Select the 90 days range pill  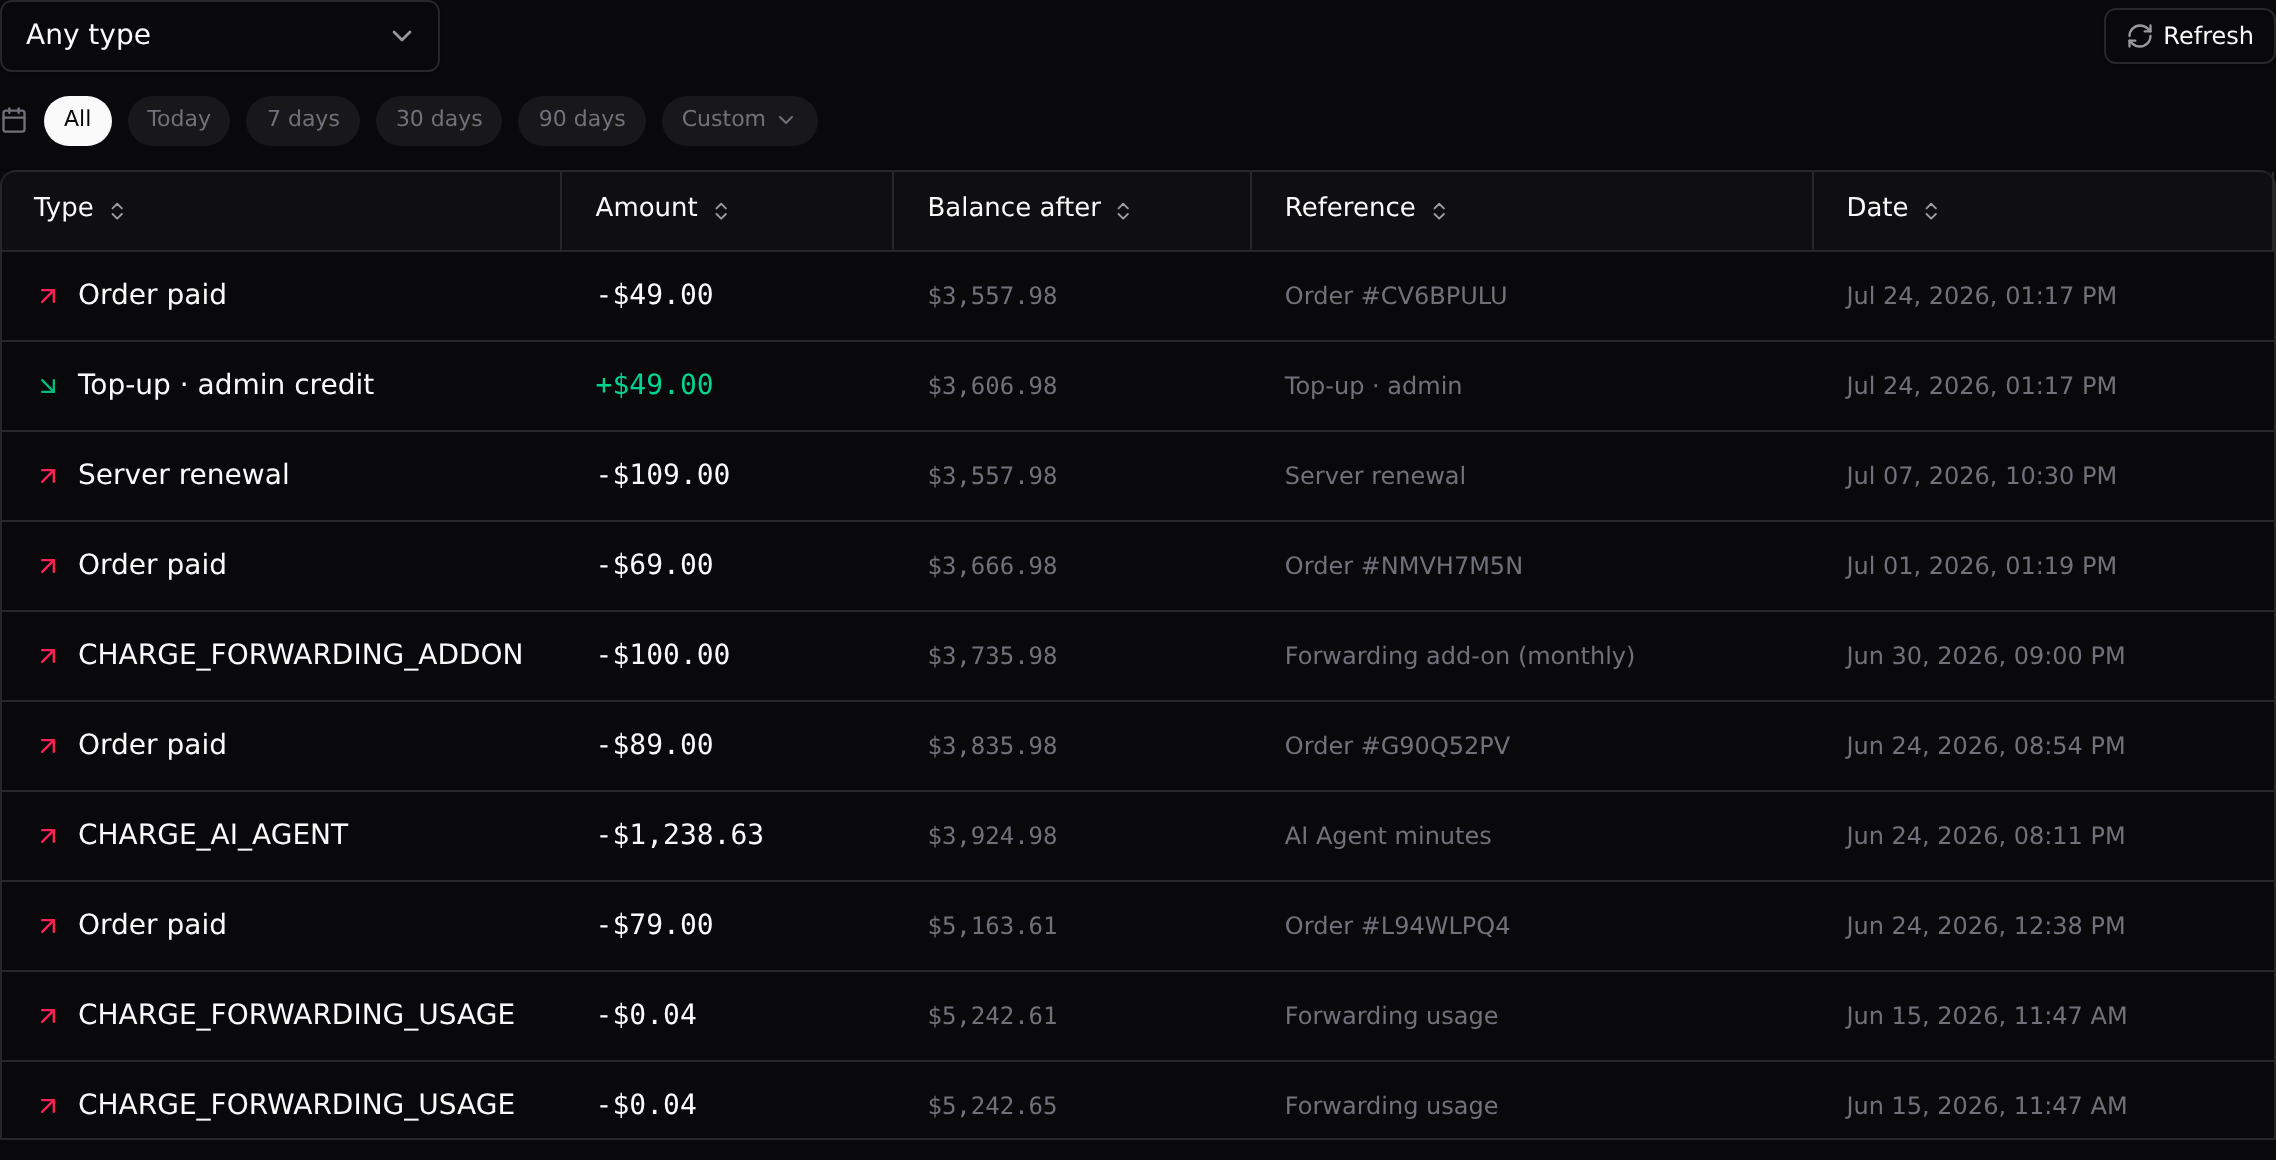(582, 120)
